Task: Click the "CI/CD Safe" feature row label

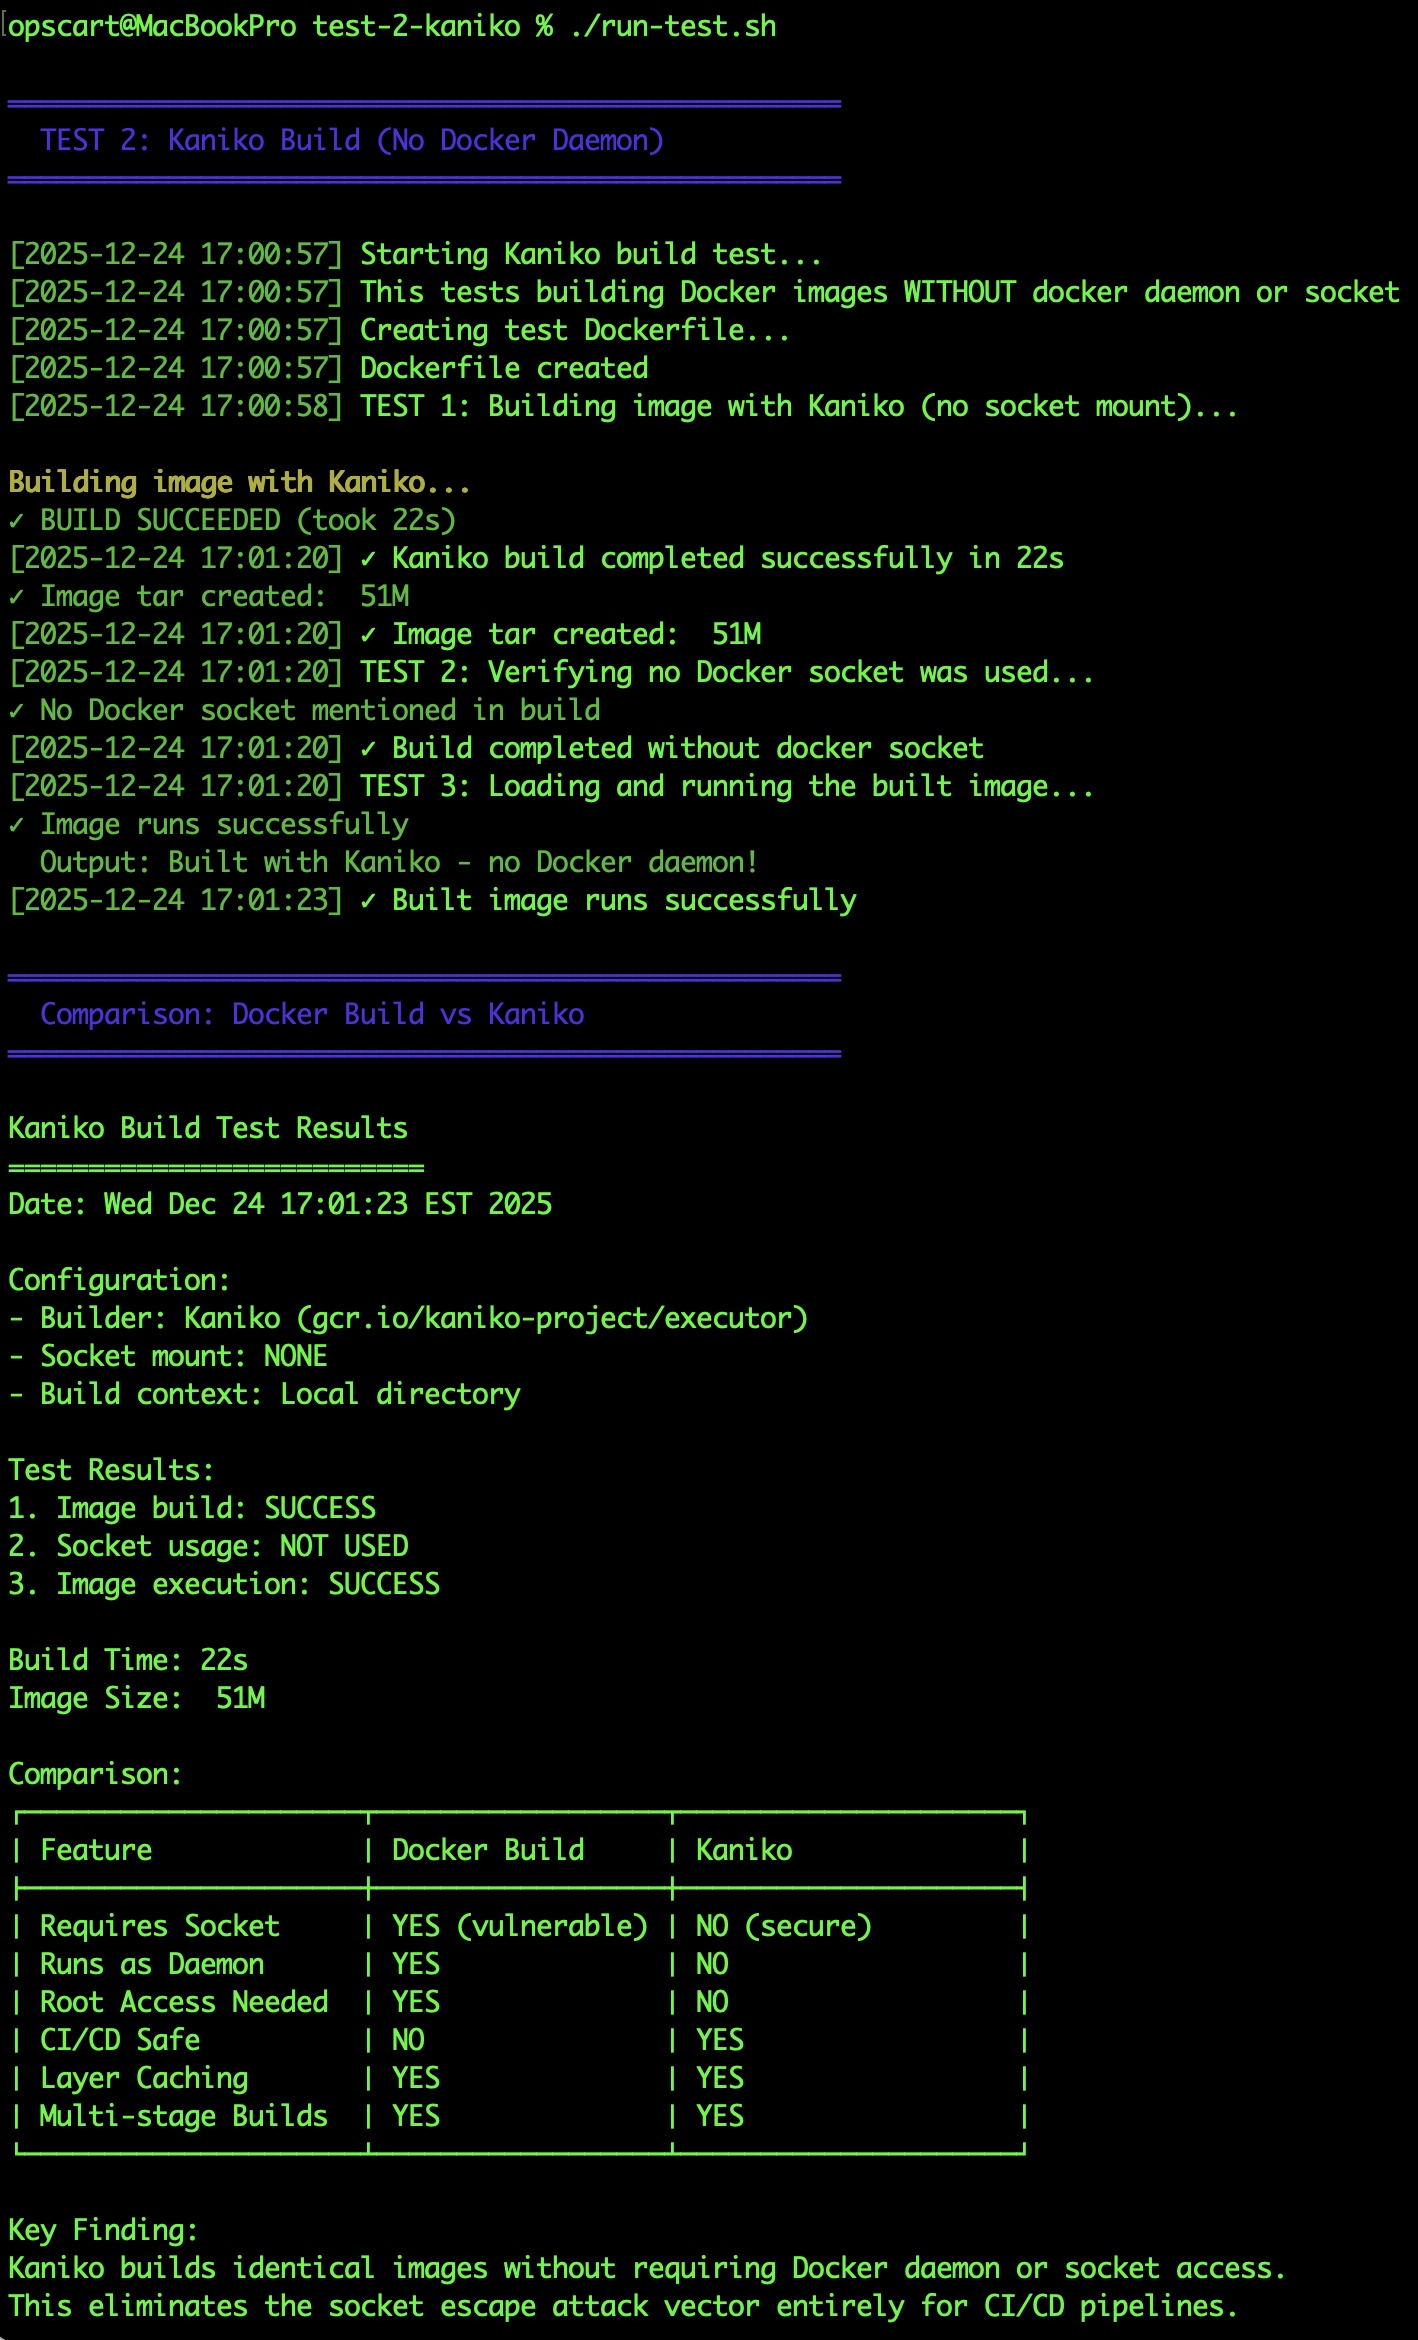Action: click(x=120, y=2040)
